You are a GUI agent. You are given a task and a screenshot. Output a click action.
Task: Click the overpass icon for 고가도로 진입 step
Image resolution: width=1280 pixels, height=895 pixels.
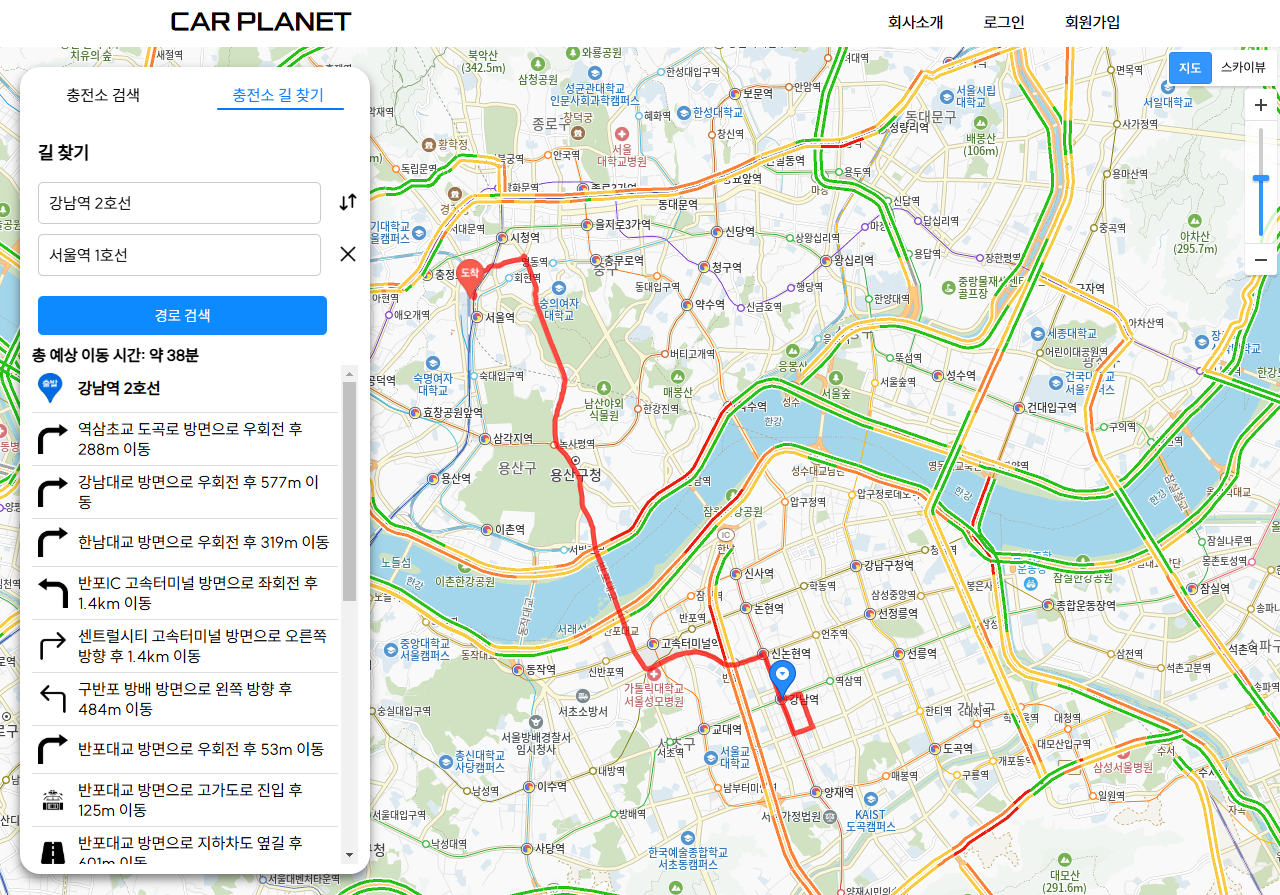pyautogui.click(x=52, y=800)
